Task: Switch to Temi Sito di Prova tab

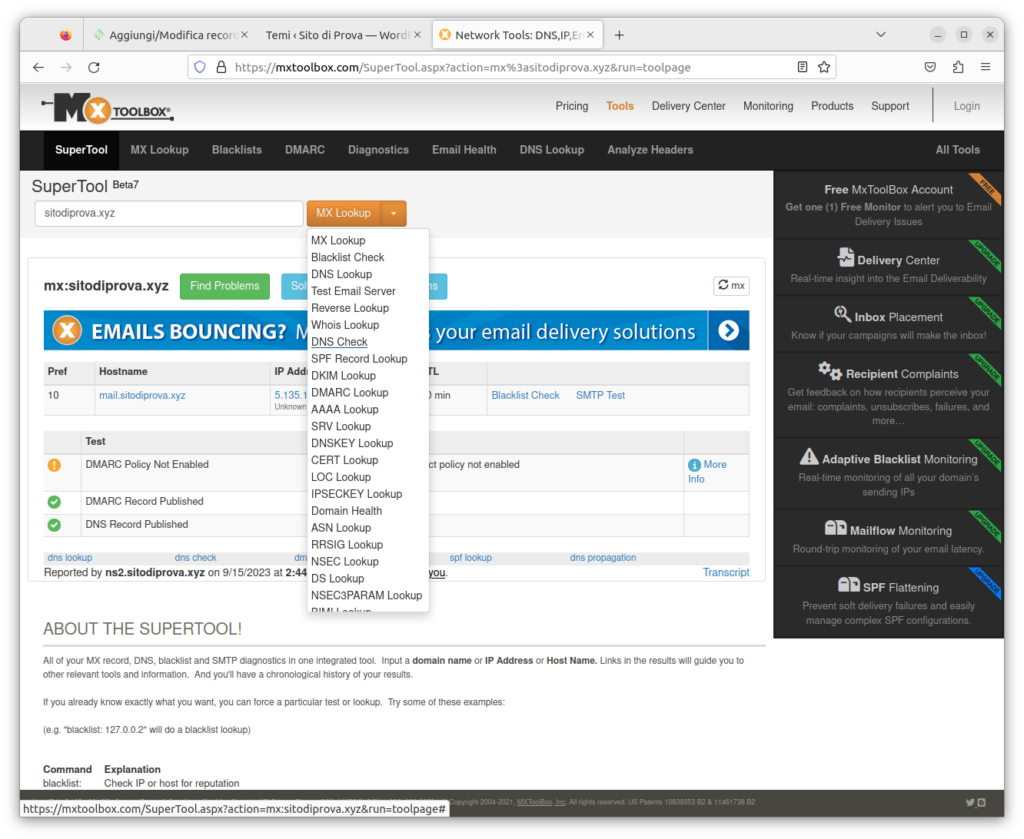Action: point(342,35)
